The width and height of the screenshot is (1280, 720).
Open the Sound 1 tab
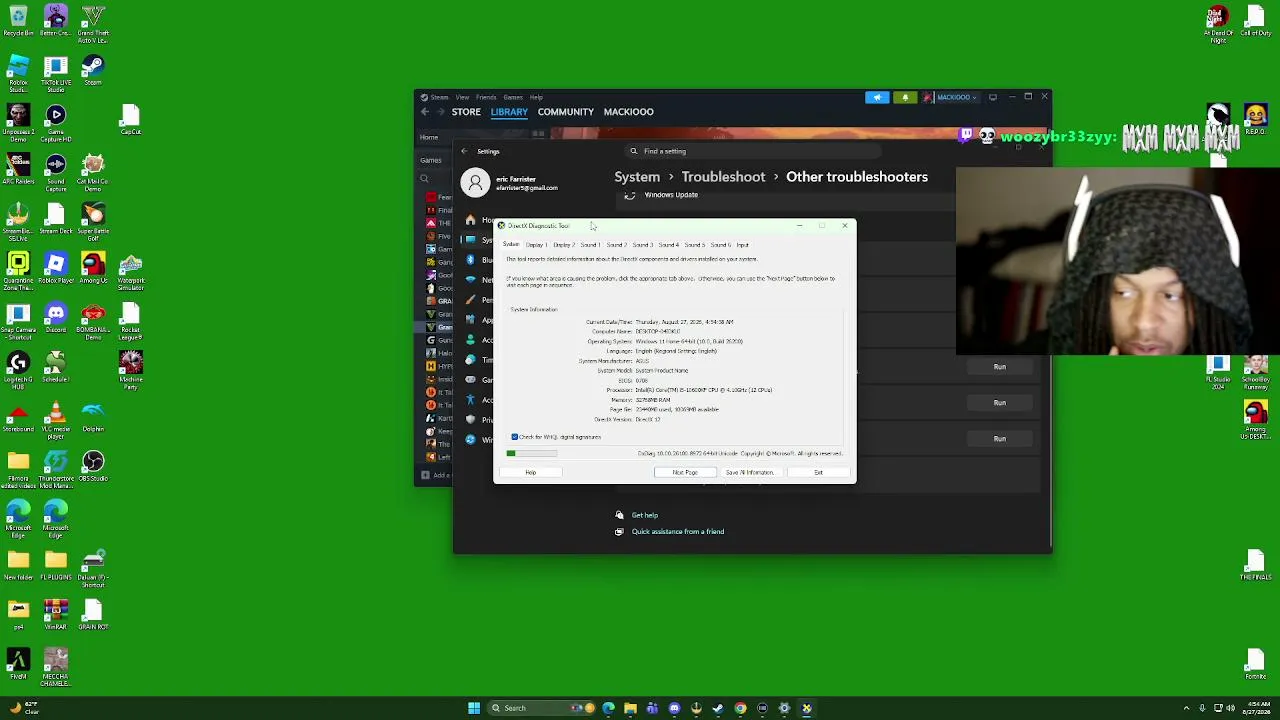[x=590, y=245]
